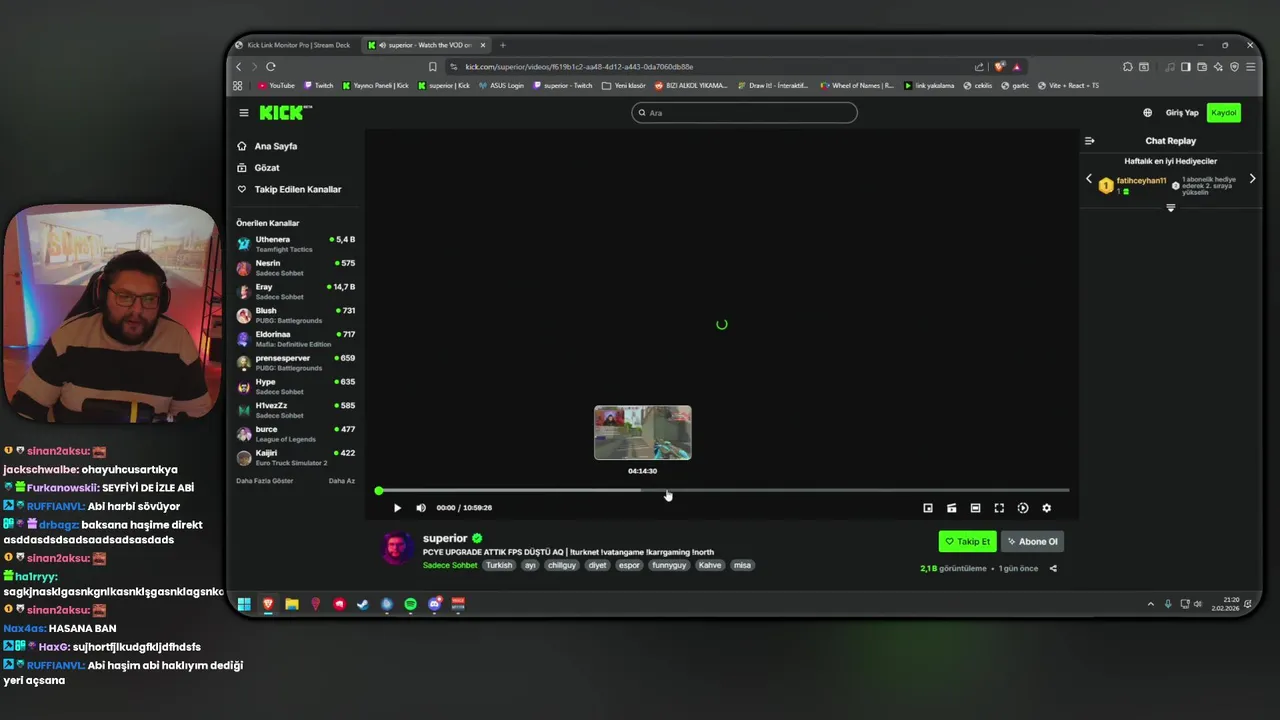Click Sadece Sohbet category link
Viewport: 1280px width, 720px height.
pos(450,565)
